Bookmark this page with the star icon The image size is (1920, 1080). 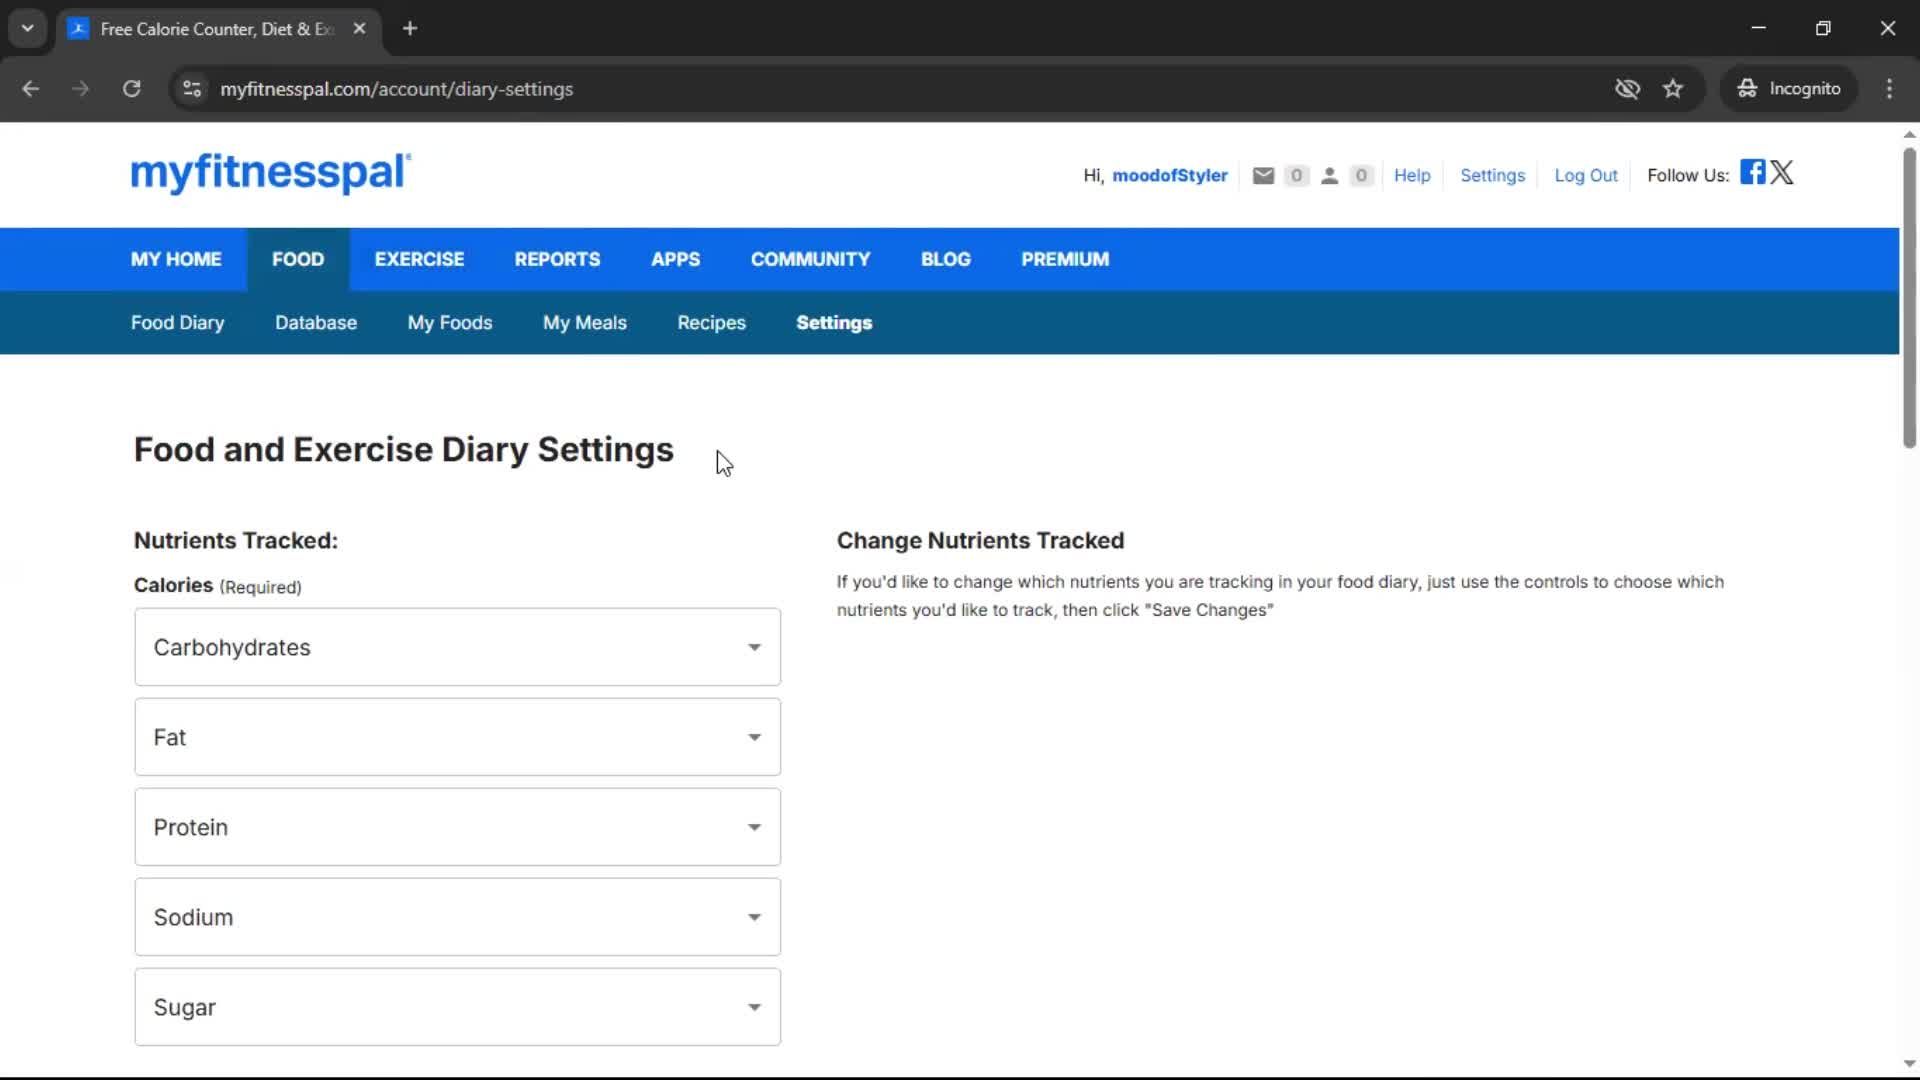[1673, 89]
